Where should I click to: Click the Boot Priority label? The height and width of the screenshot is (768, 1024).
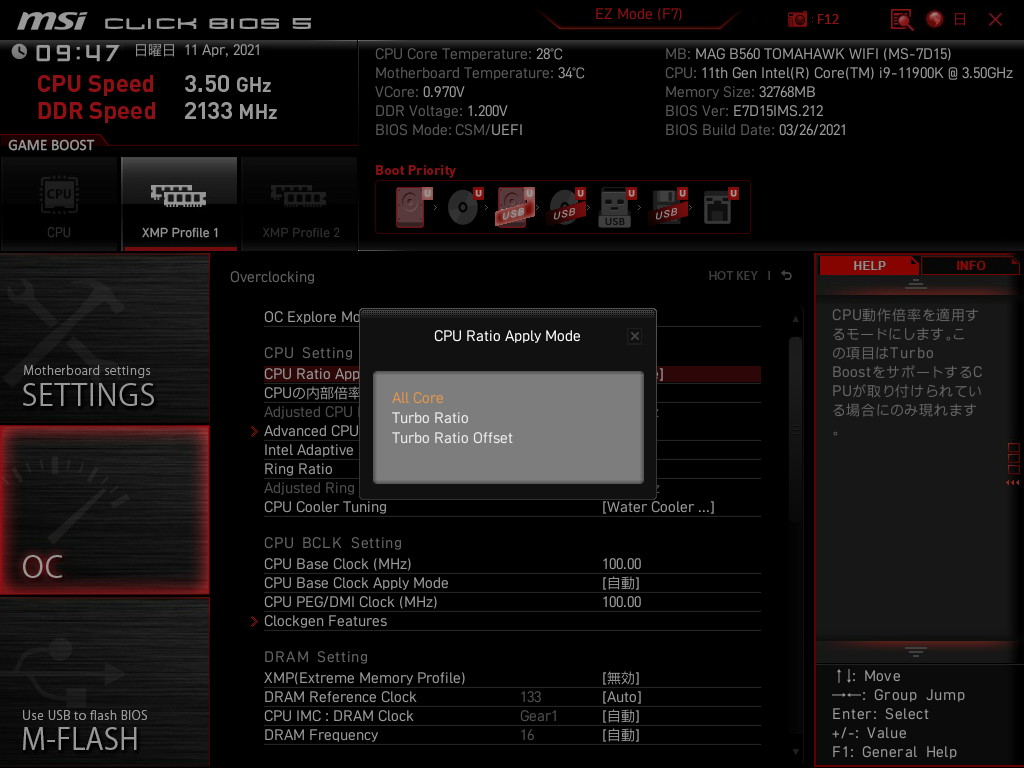pos(415,170)
